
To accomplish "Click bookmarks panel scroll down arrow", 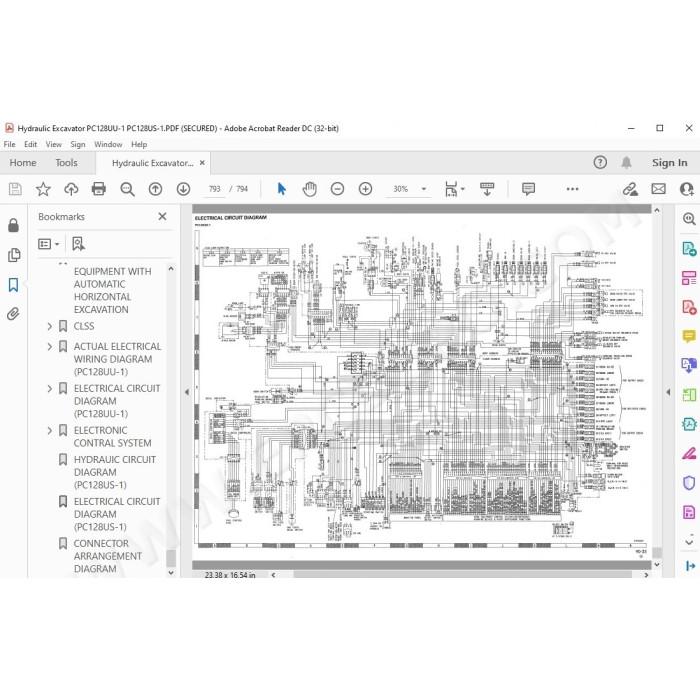I will [171, 572].
